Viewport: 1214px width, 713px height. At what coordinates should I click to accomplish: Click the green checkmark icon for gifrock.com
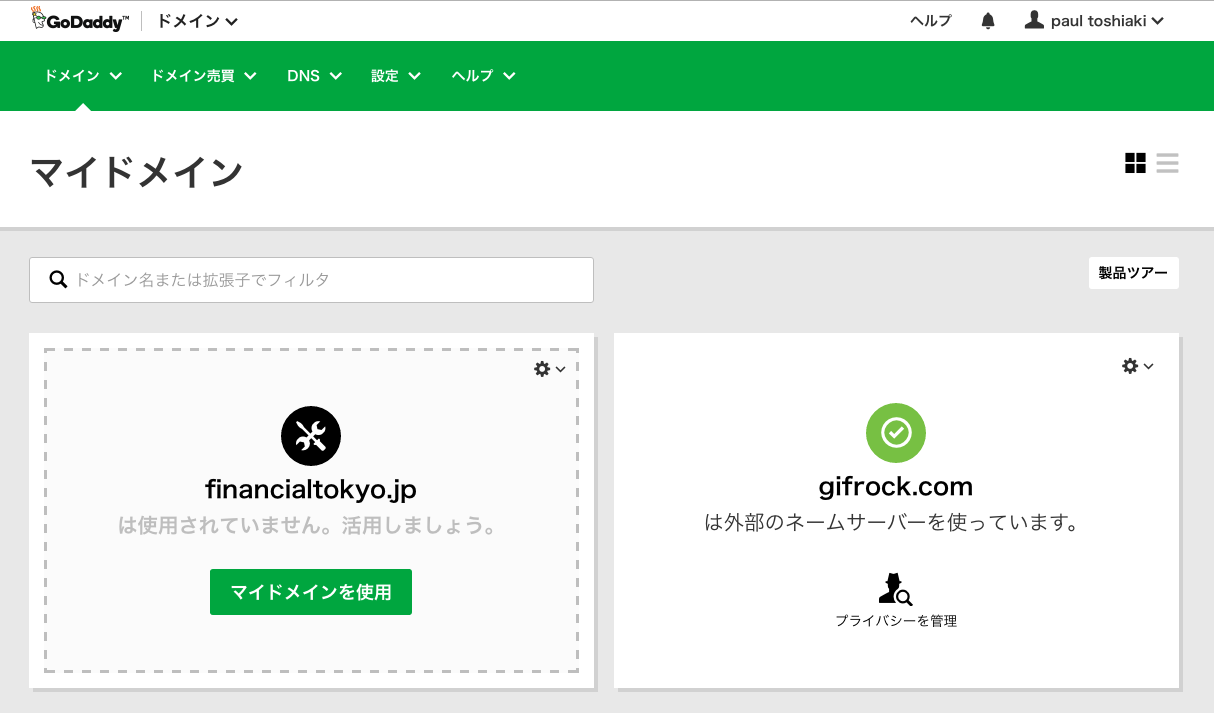click(x=896, y=433)
